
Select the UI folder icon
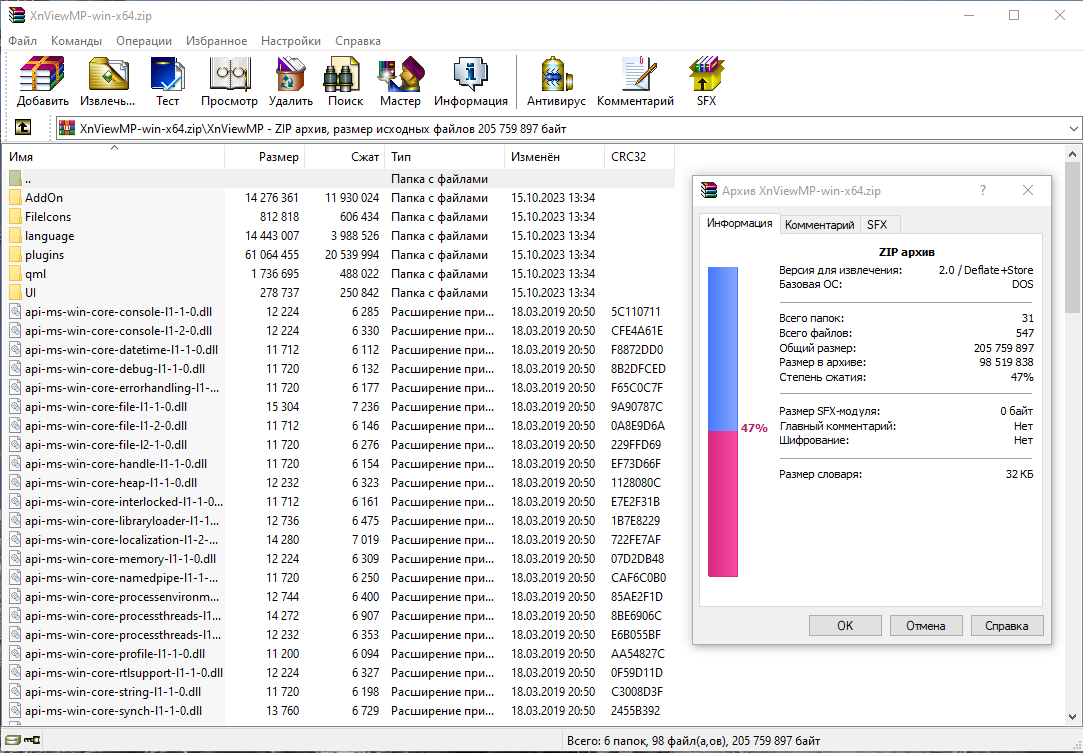(16, 293)
